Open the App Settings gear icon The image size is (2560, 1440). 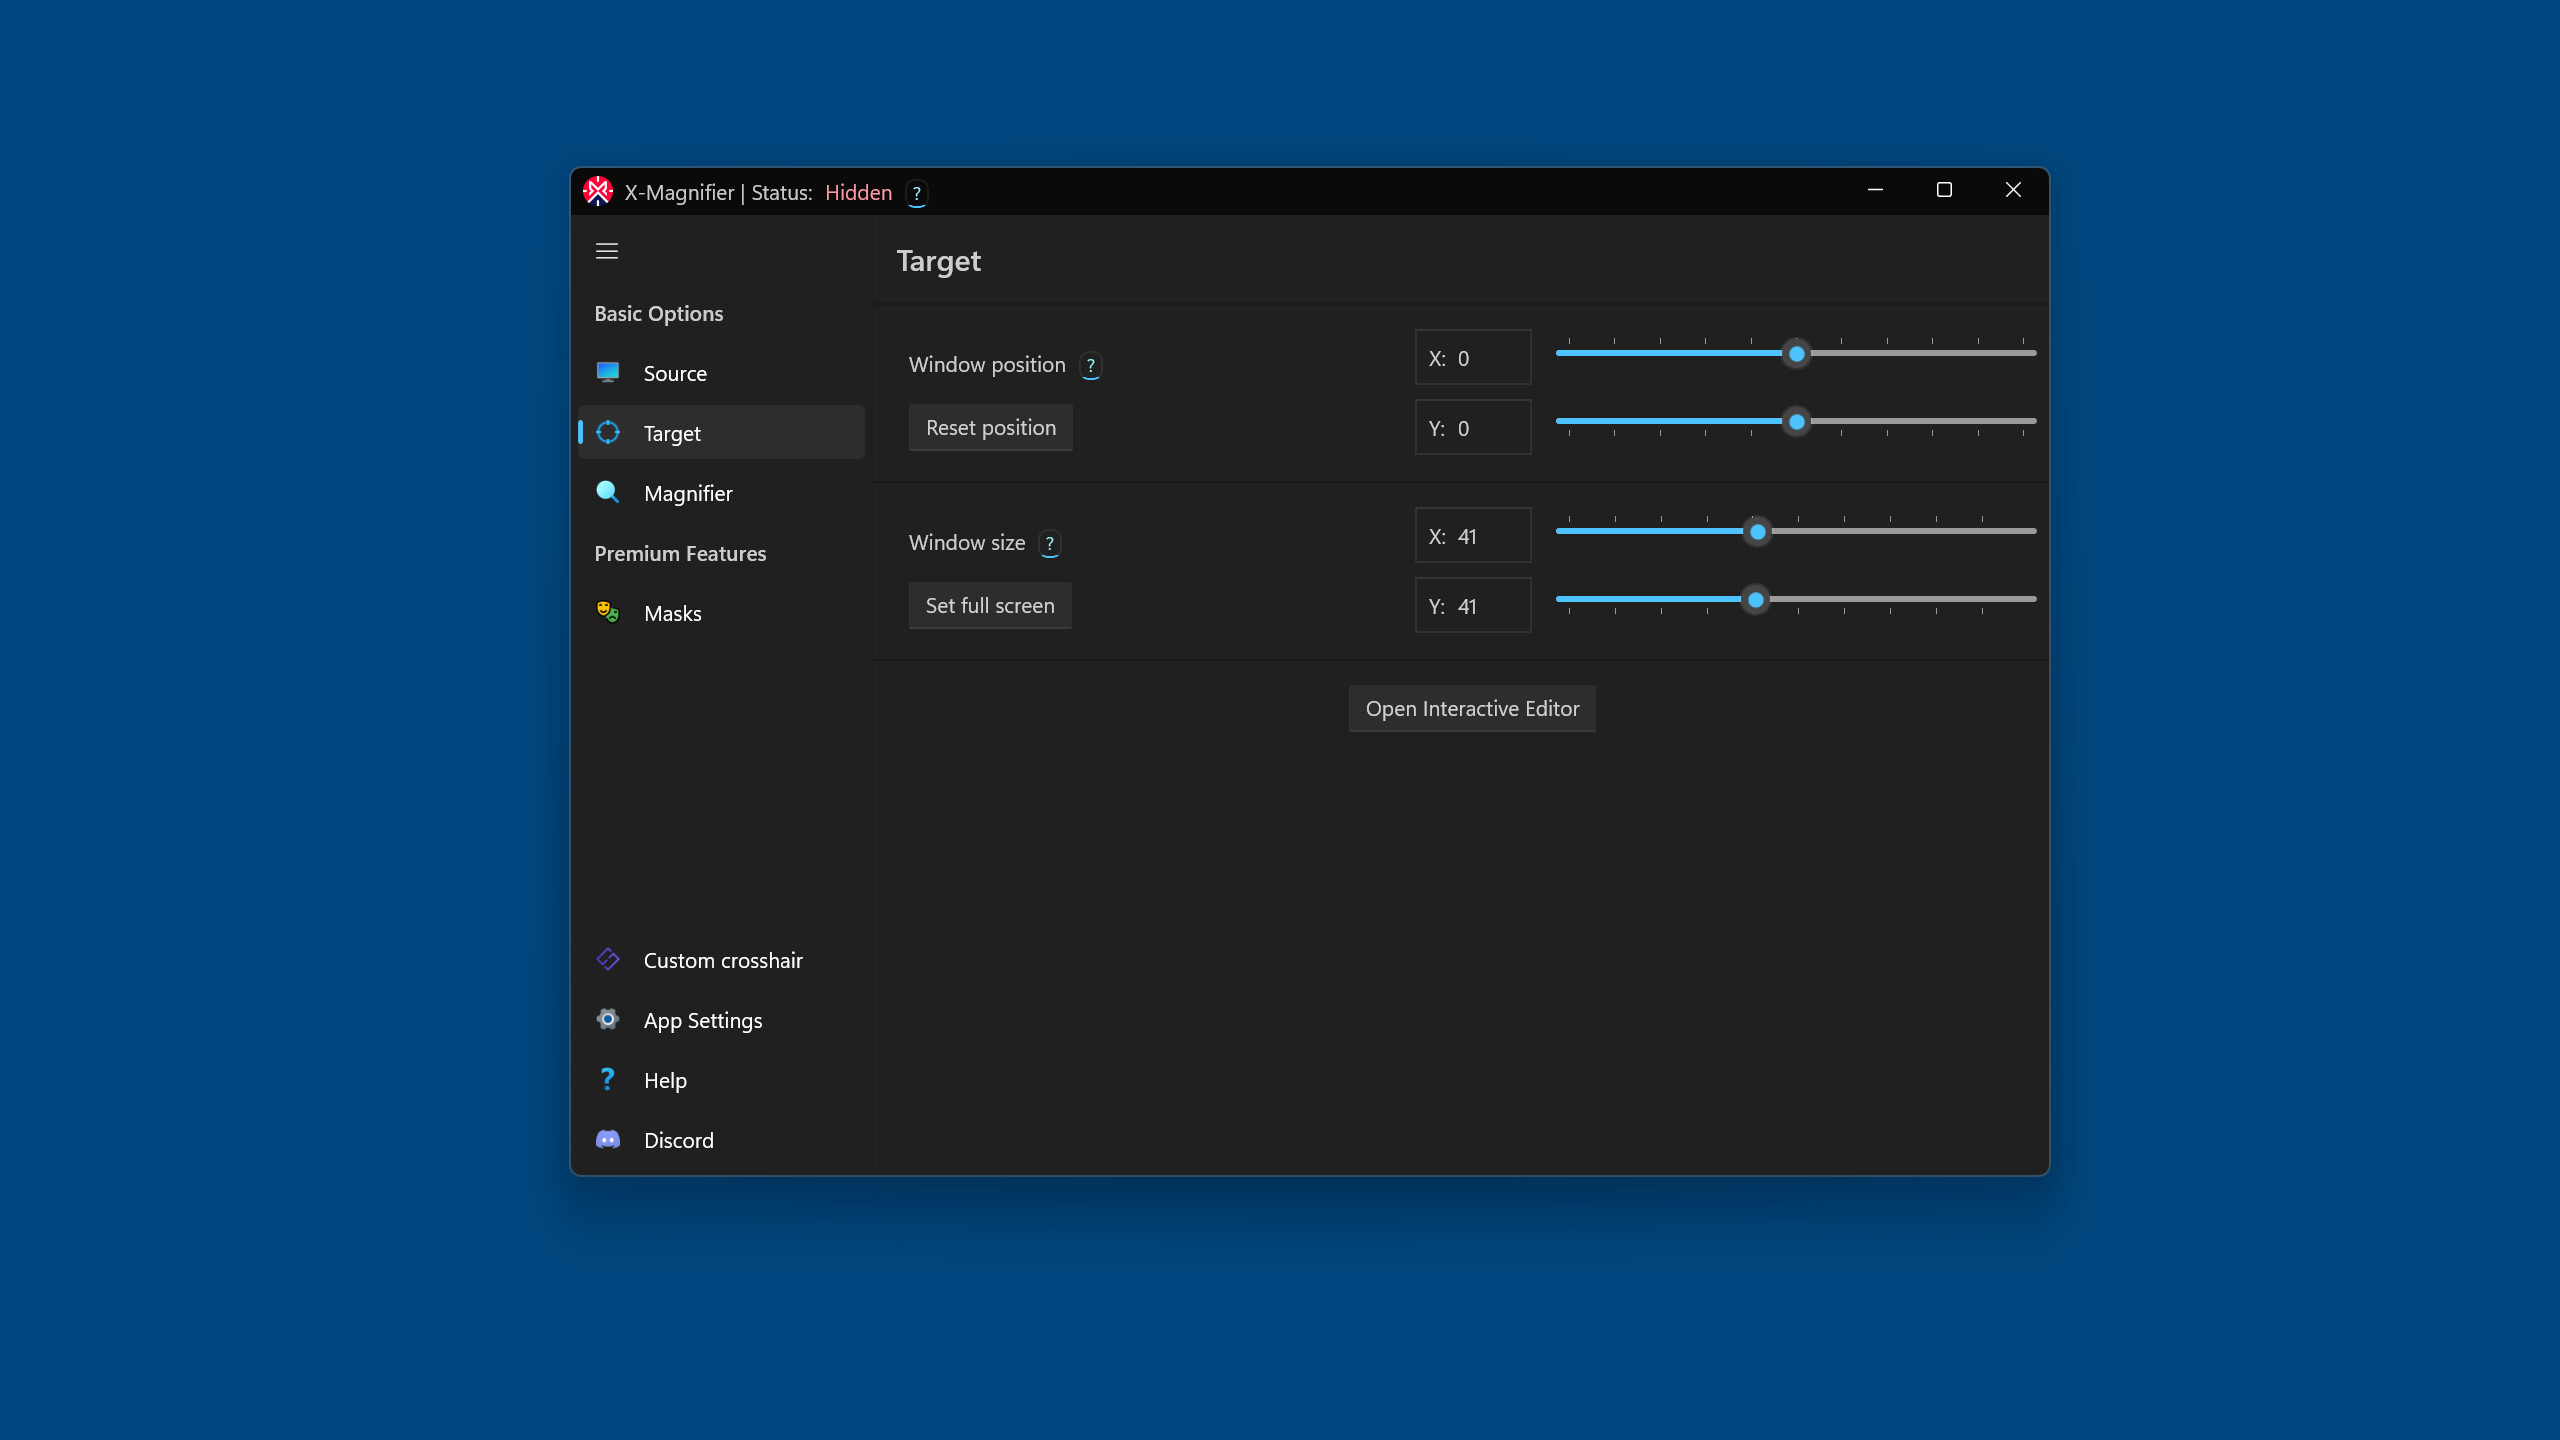point(608,1019)
